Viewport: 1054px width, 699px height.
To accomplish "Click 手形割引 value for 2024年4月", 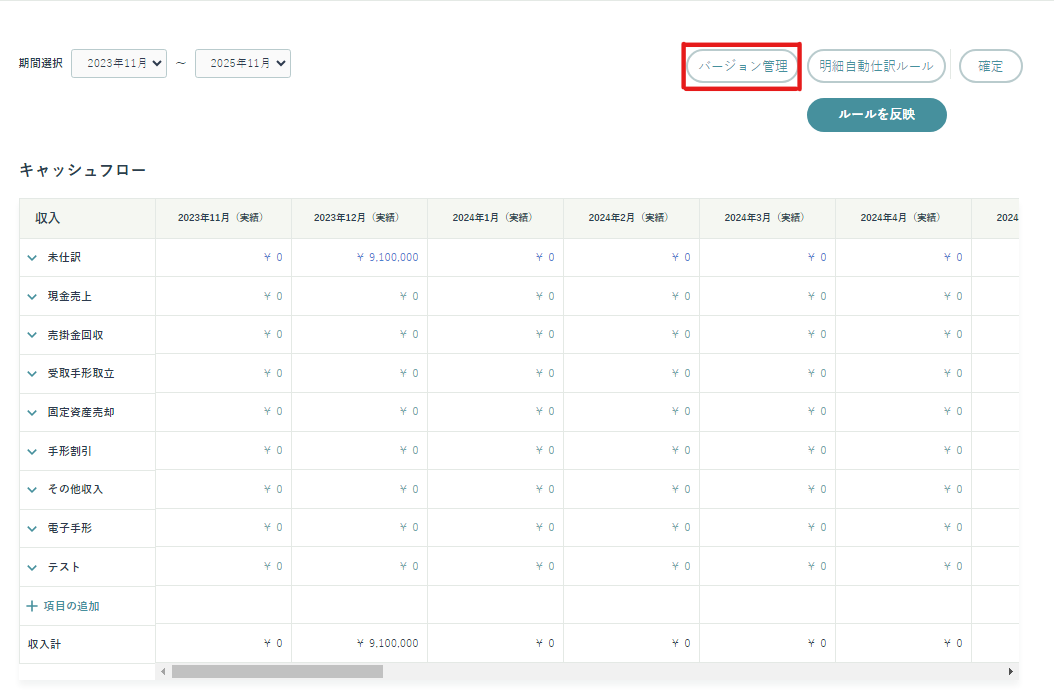I will pos(953,451).
